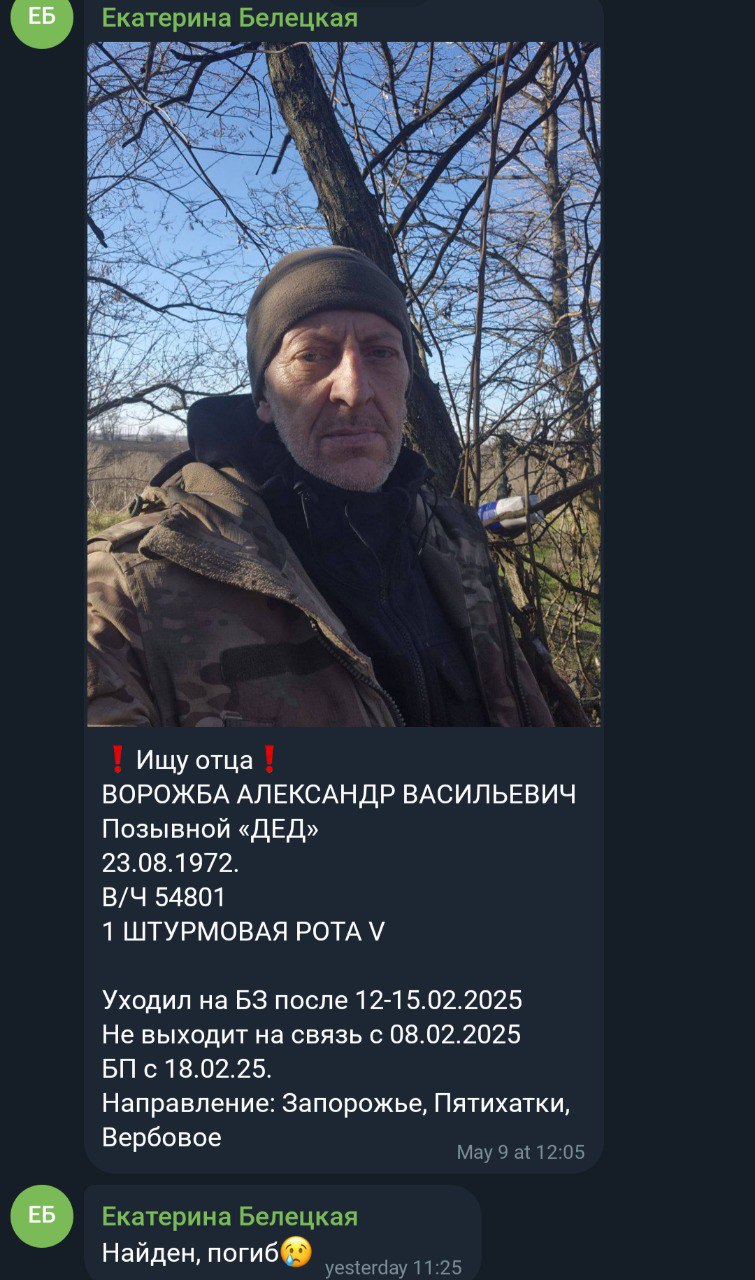Open the ЕБ avatar beside 'Найден, погиб' message
Viewport: 755px width, 1280px height.
(42, 1216)
